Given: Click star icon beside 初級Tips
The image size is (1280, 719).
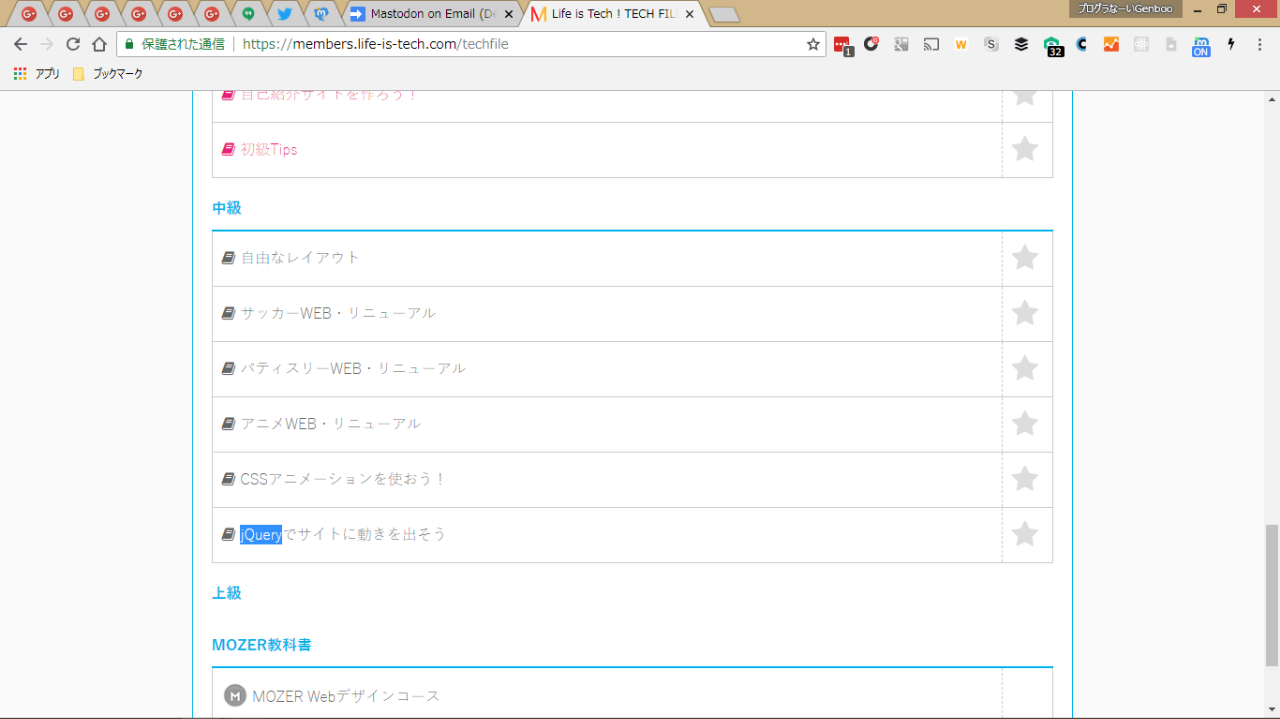Looking at the screenshot, I should (x=1024, y=149).
